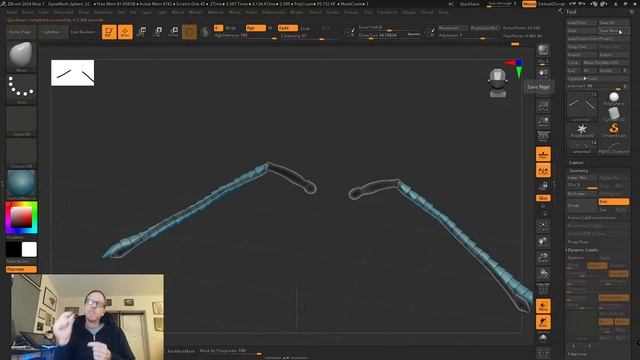Toggle Live Boolean
Image resolution: width=640 pixels, height=360 pixels.
(x=83, y=32)
